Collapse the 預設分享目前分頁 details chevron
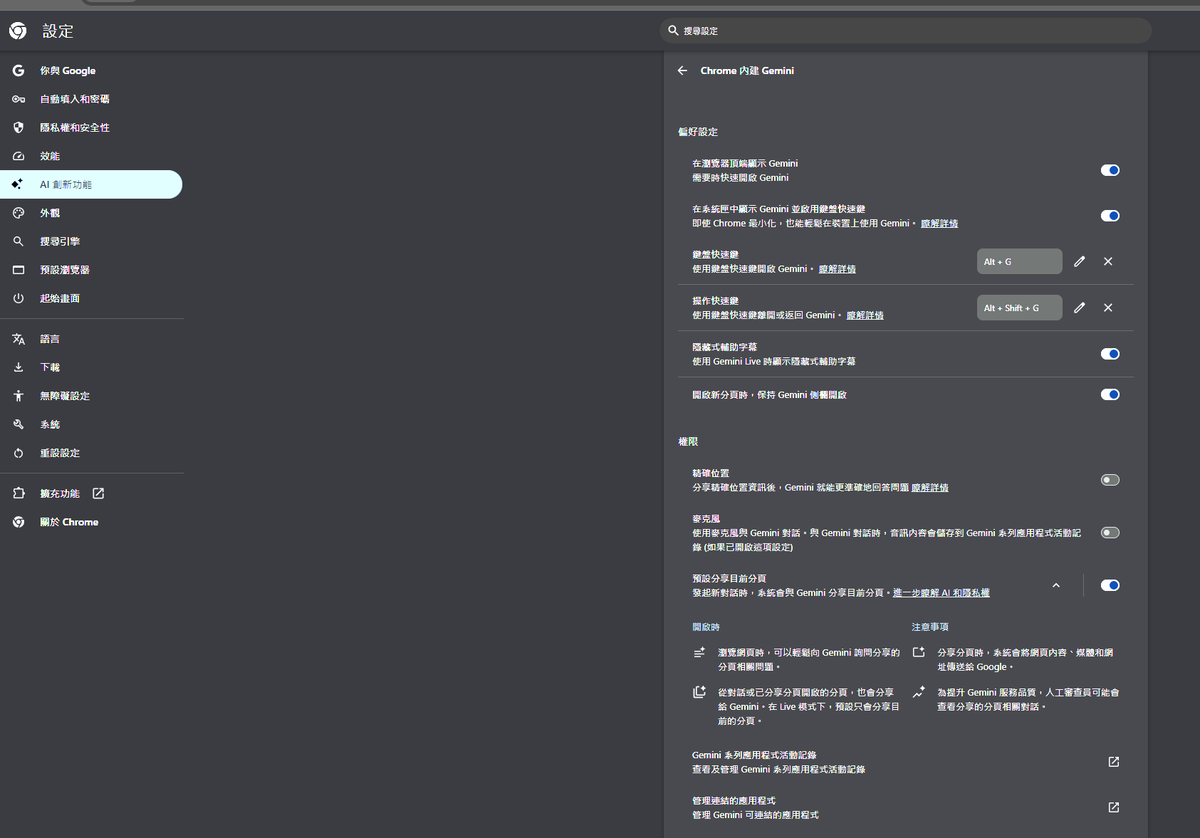Screen dimensions: 1200x838 point(1056,585)
